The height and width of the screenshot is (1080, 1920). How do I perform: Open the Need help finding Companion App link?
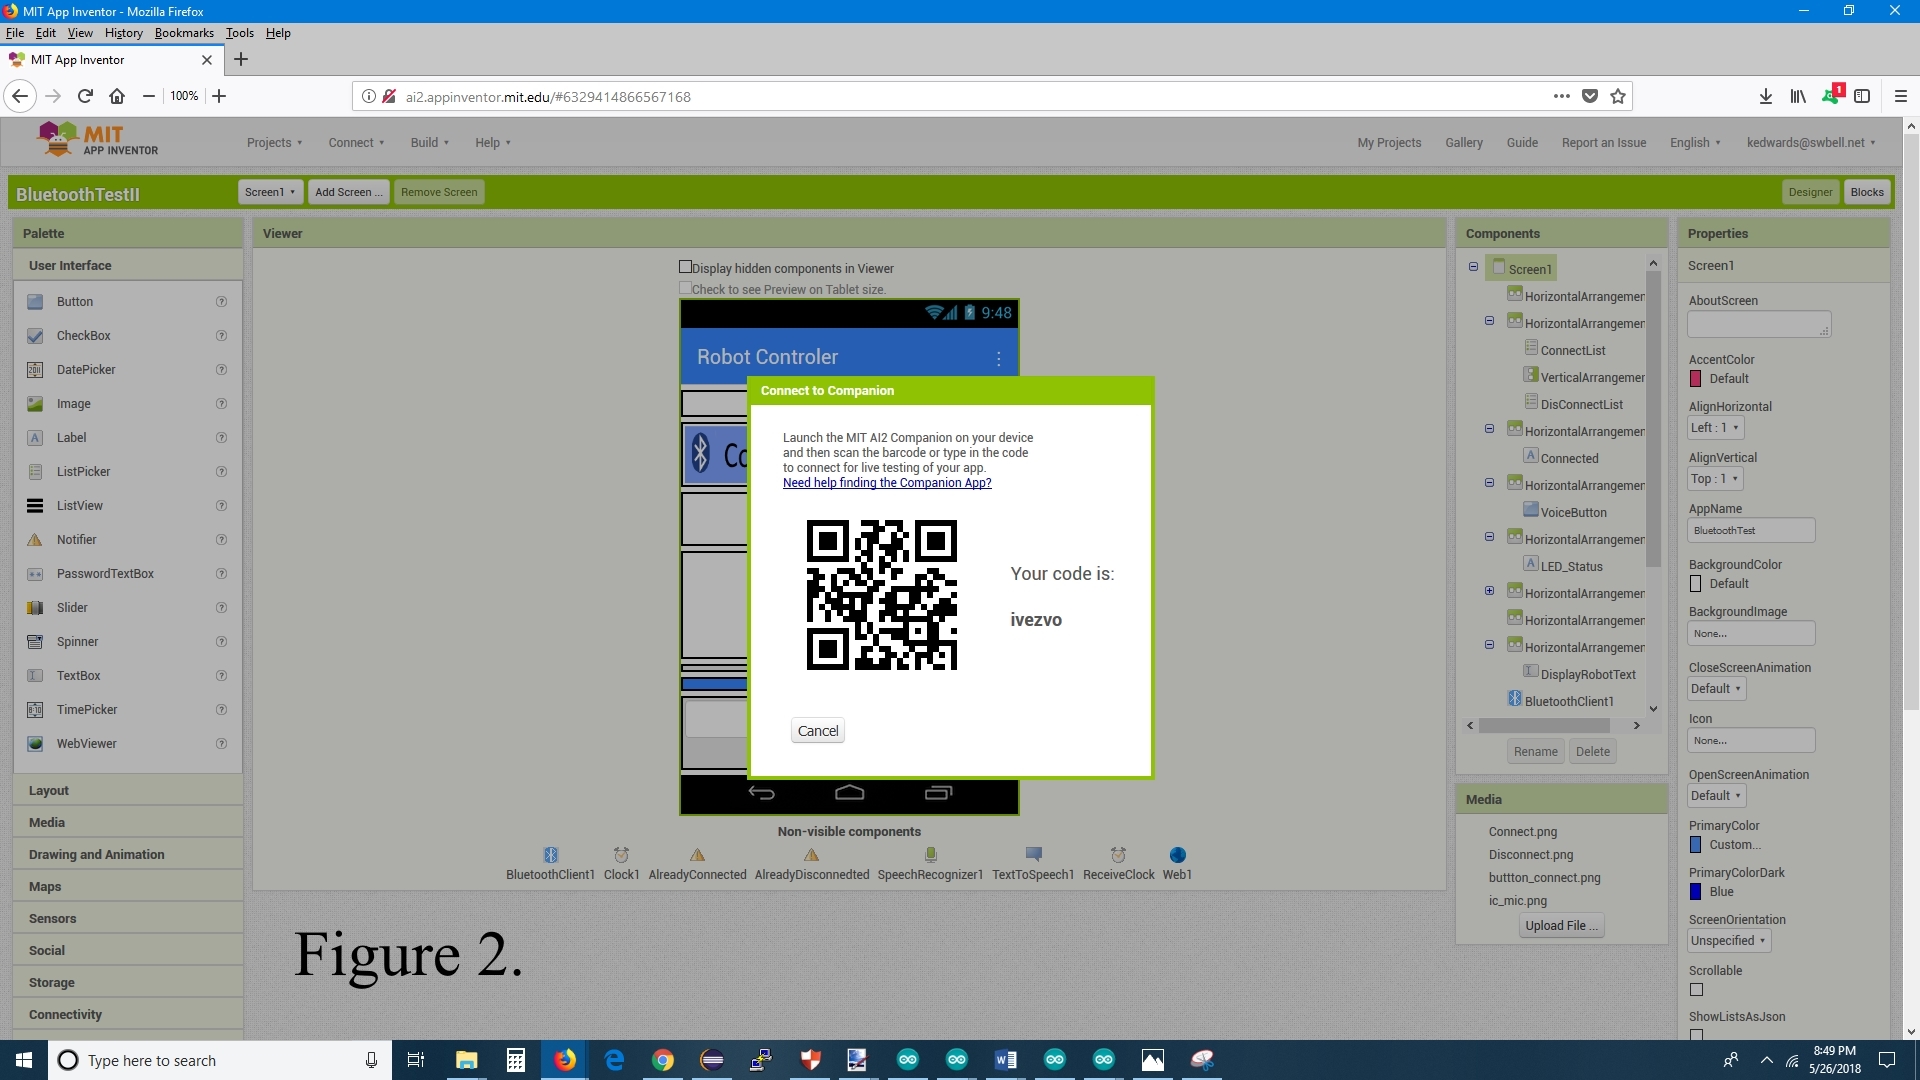(x=887, y=483)
